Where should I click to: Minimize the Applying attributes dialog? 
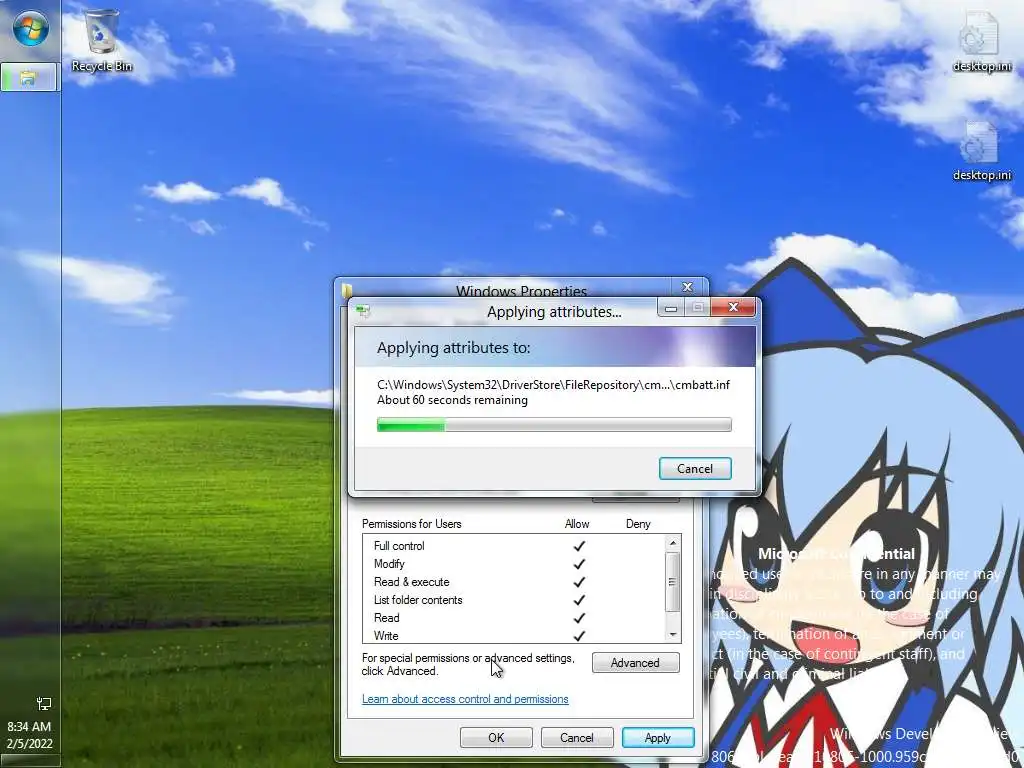coord(671,308)
